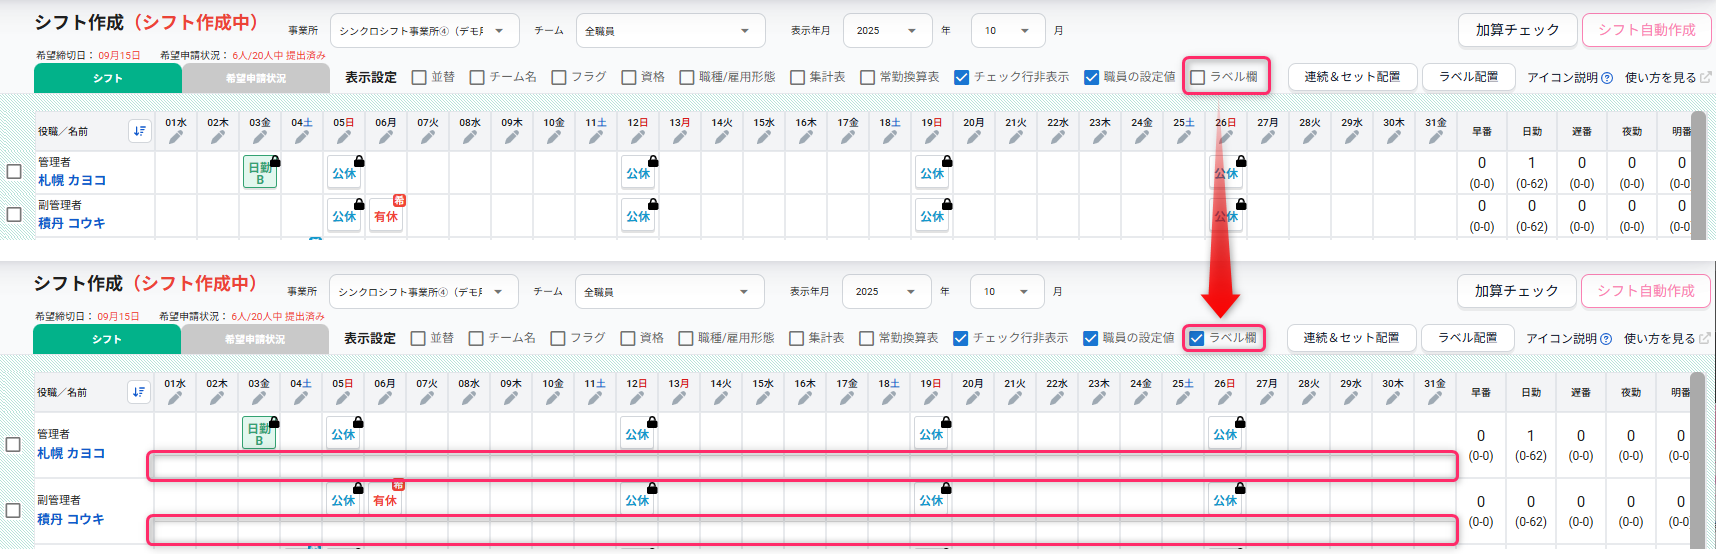Viewport: 1716px width, 554px height.
Task: Select the green シフト tab in the lower panel
Action: click(107, 339)
